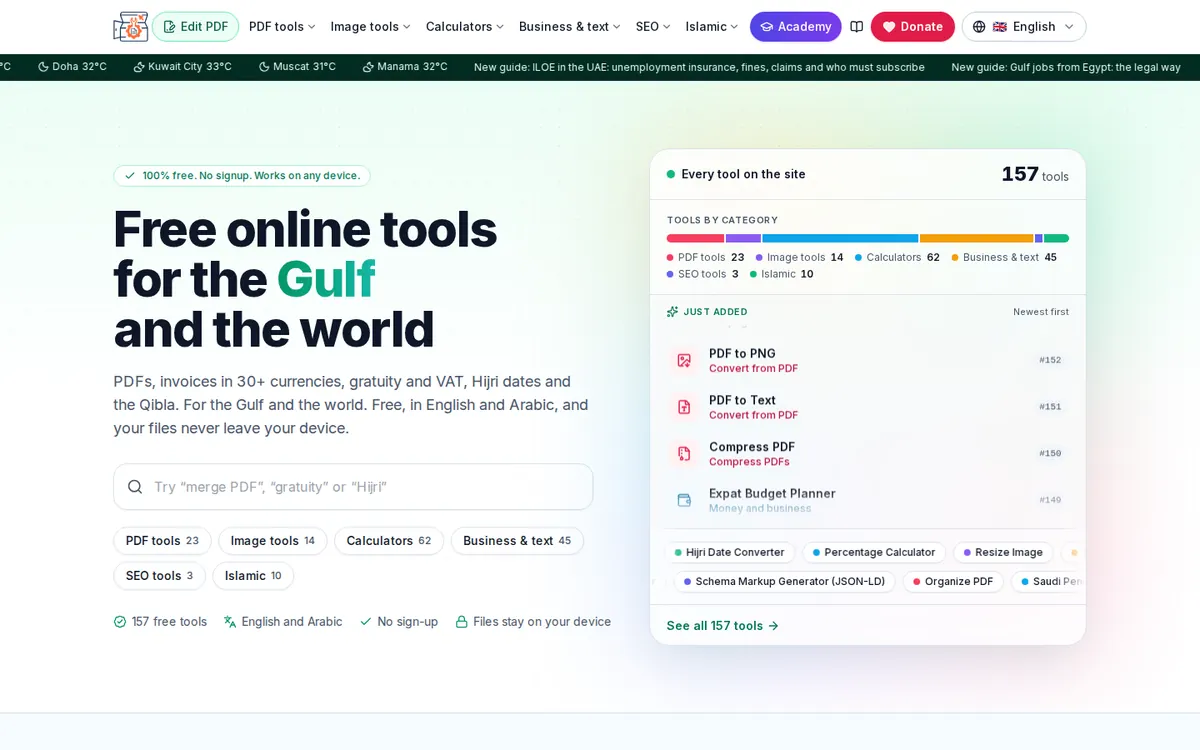Screen dimensions: 1200x750
Task: Open the Expat Budget Planner row
Action: click(x=868, y=500)
